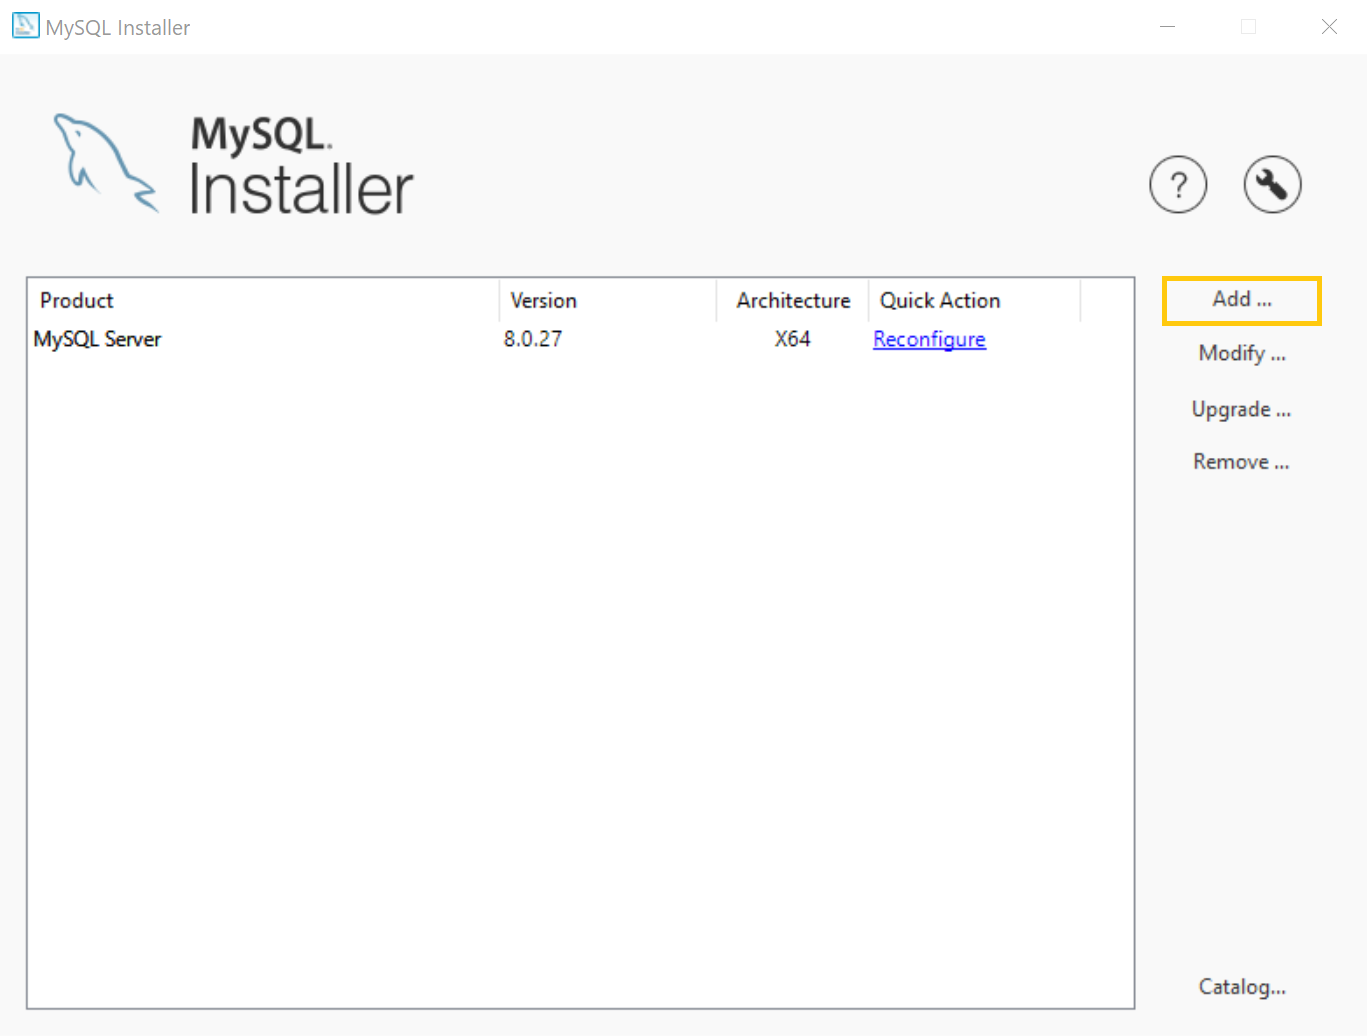Click the Upgrade ... button
This screenshot has height=1036, width=1367.
(x=1242, y=409)
